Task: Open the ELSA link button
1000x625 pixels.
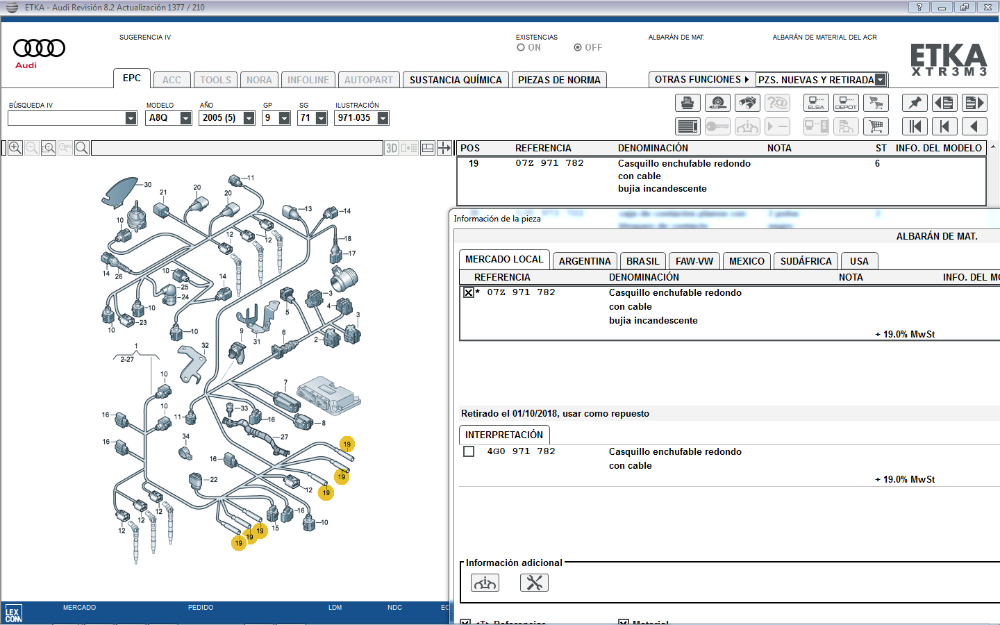Action: pos(816,103)
